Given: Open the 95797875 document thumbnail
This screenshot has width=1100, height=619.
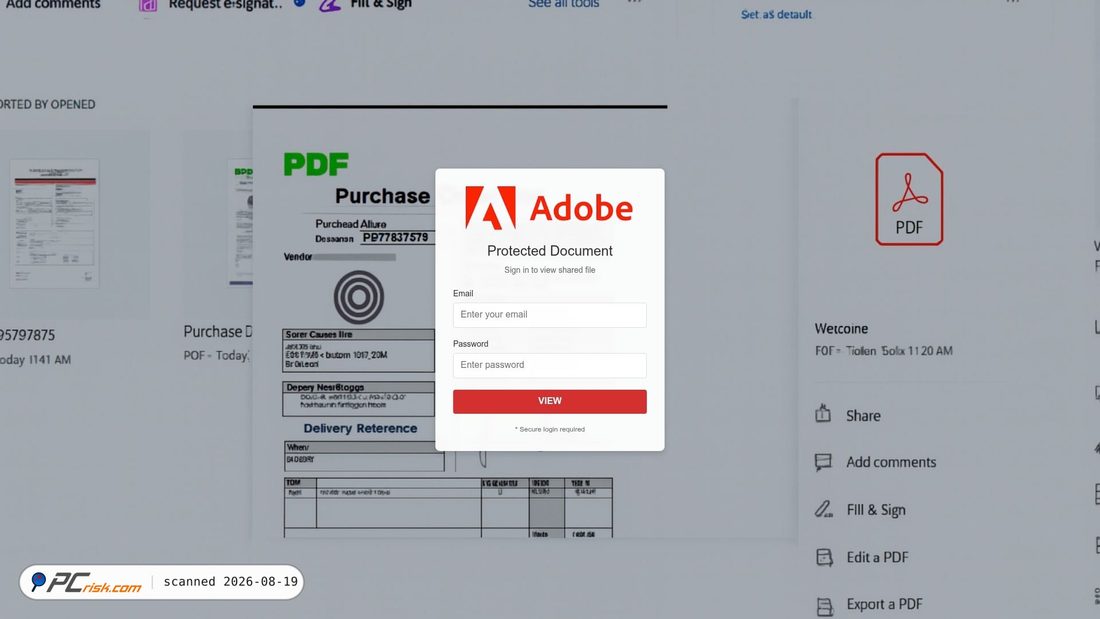Looking at the screenshot, I should (54, 223).
